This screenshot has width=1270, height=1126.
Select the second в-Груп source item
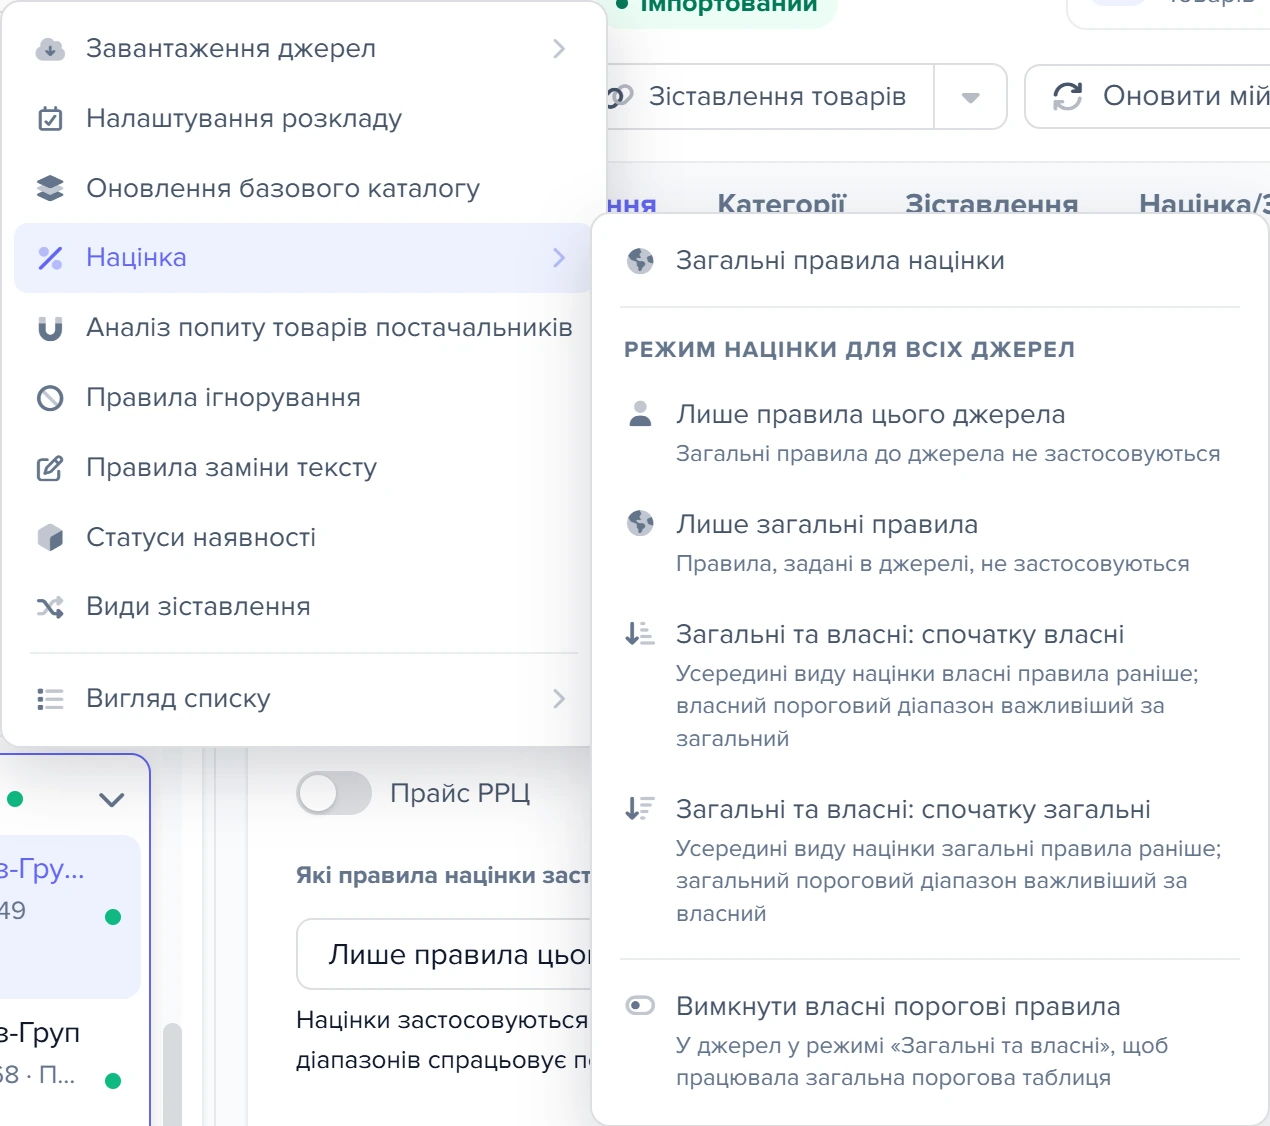tap(70, 1054)
